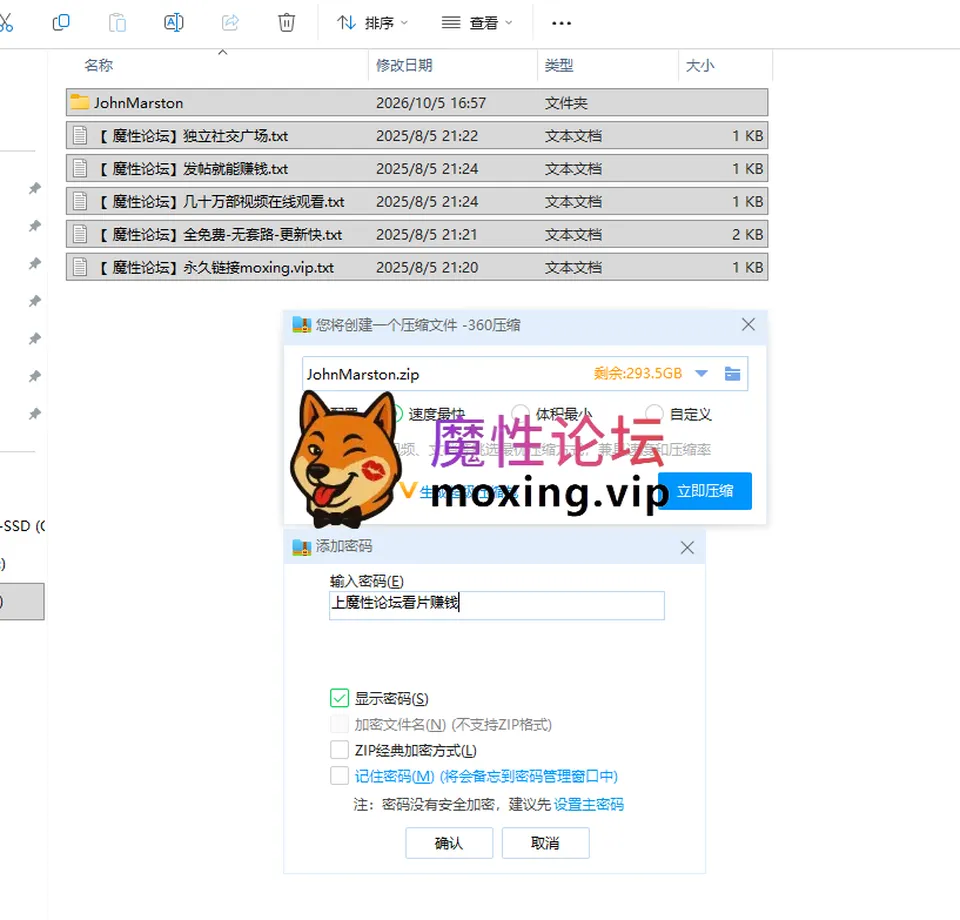Tick the 记住密码 checkbox
Image resolution: width=960 pixels, height=920 pixels.
pos(339,776)
